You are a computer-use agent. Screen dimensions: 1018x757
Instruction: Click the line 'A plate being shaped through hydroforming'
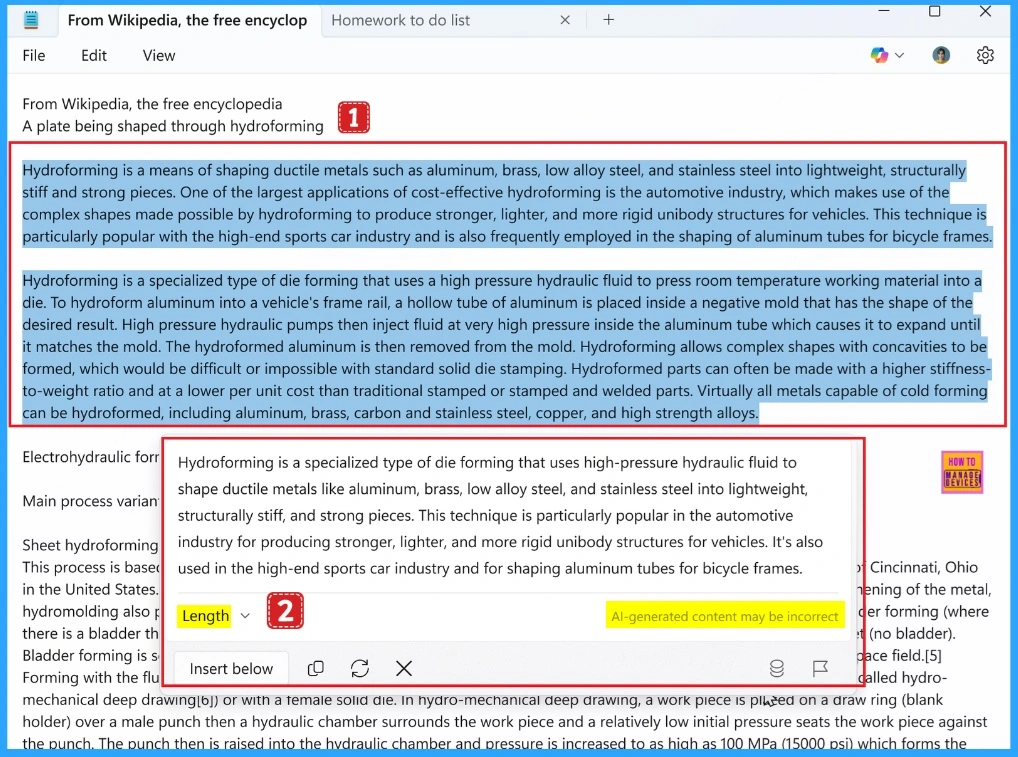[173, 126]
